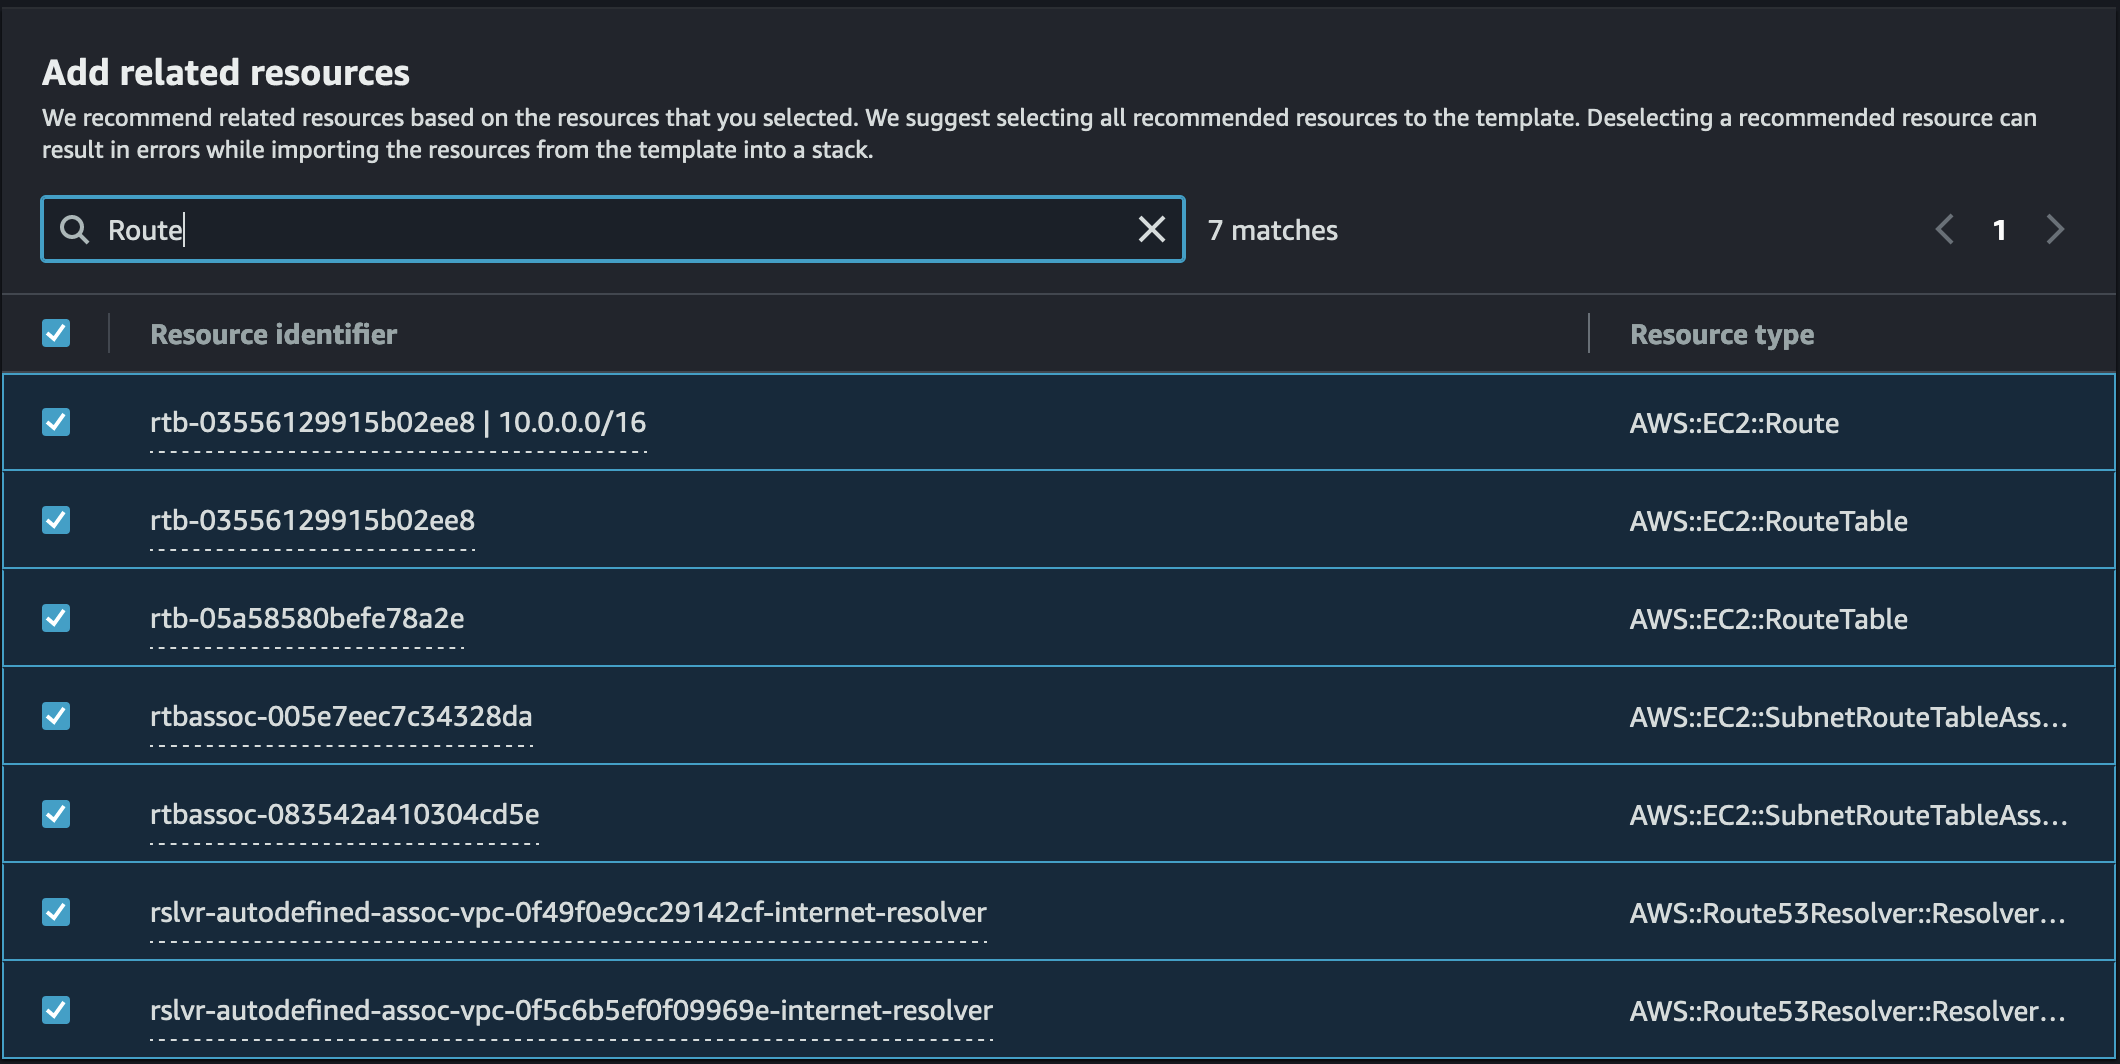Click the search magnifier icon
2120x1064 pixels.
click(75, 229)
